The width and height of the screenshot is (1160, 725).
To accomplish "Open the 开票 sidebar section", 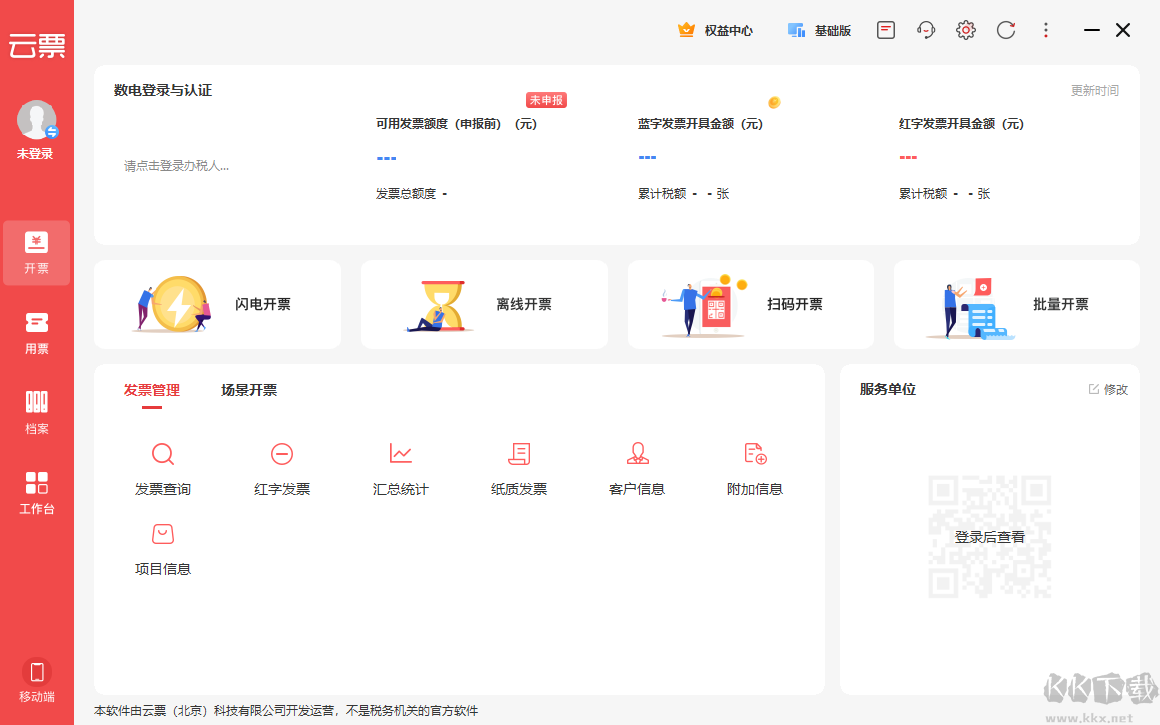I will point(36,253).
